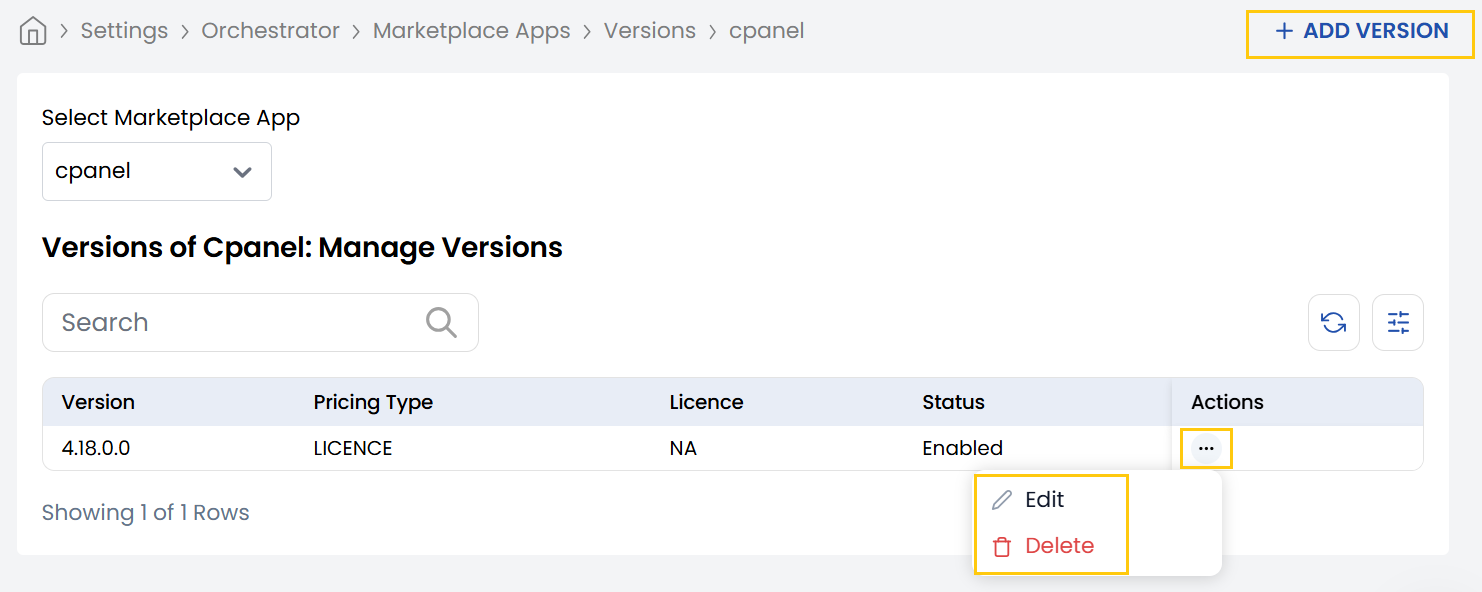Go to the Marketplace Apps breadcrumb
The height and width of the screenshot is (592, 1482).
471,31
